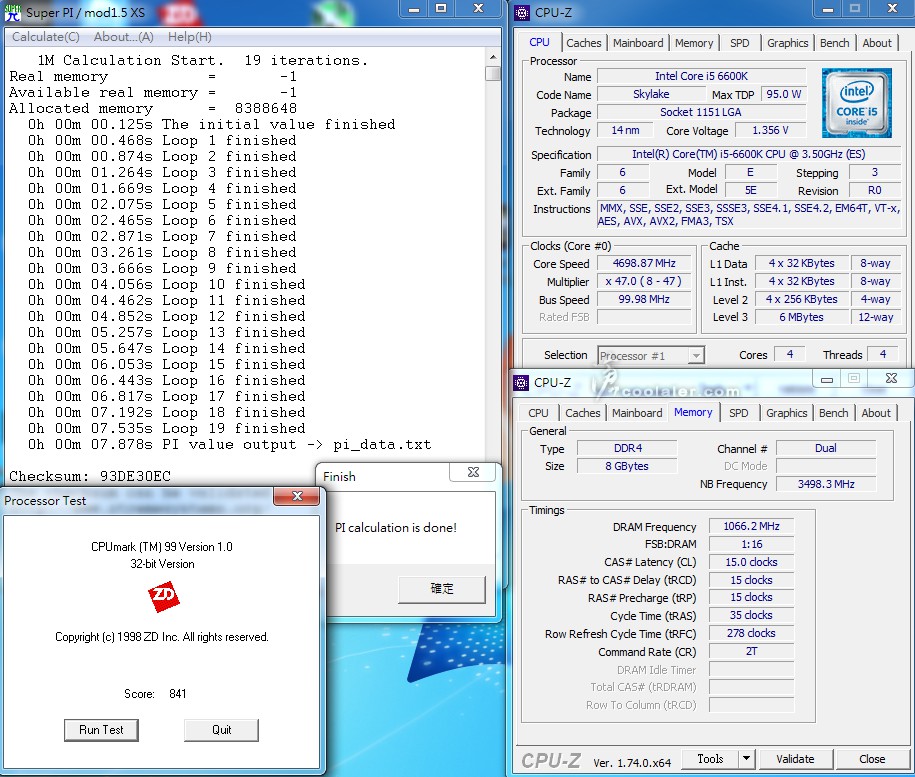915x777 pixels.
Task: Click the Super PI title bar icon
Action: pos(12,12)
